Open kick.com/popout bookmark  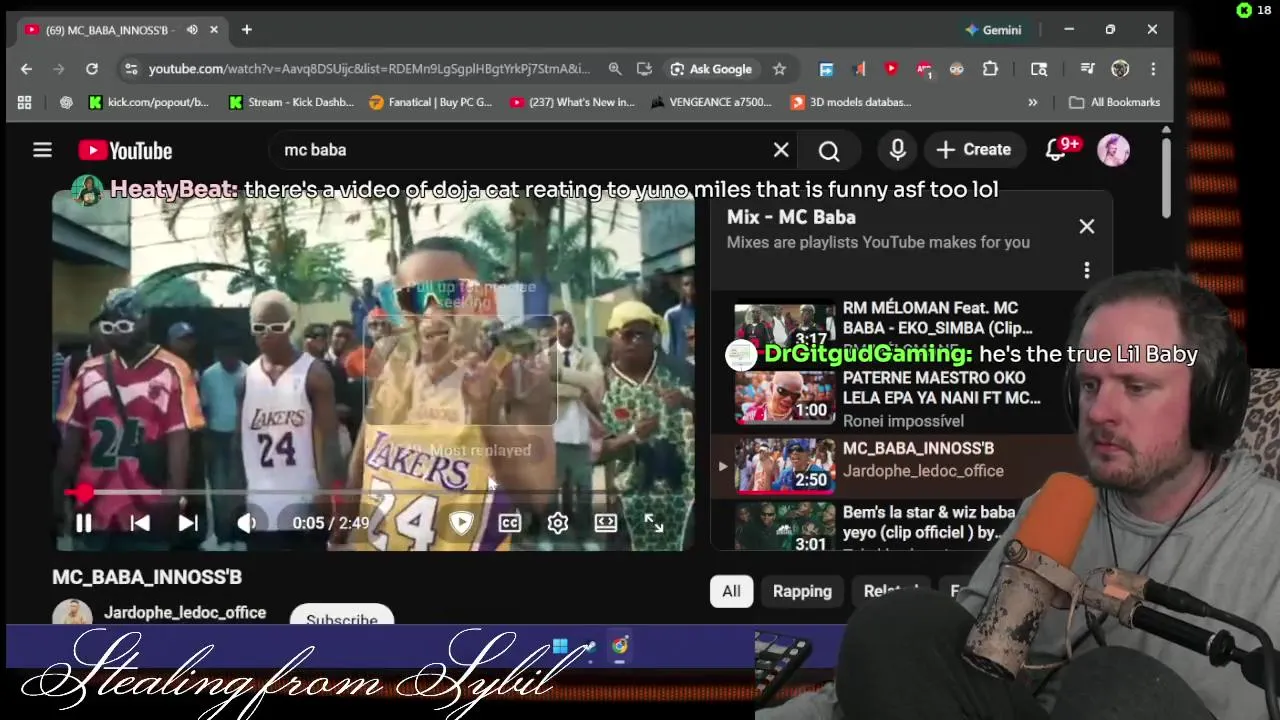pos(149,102)
